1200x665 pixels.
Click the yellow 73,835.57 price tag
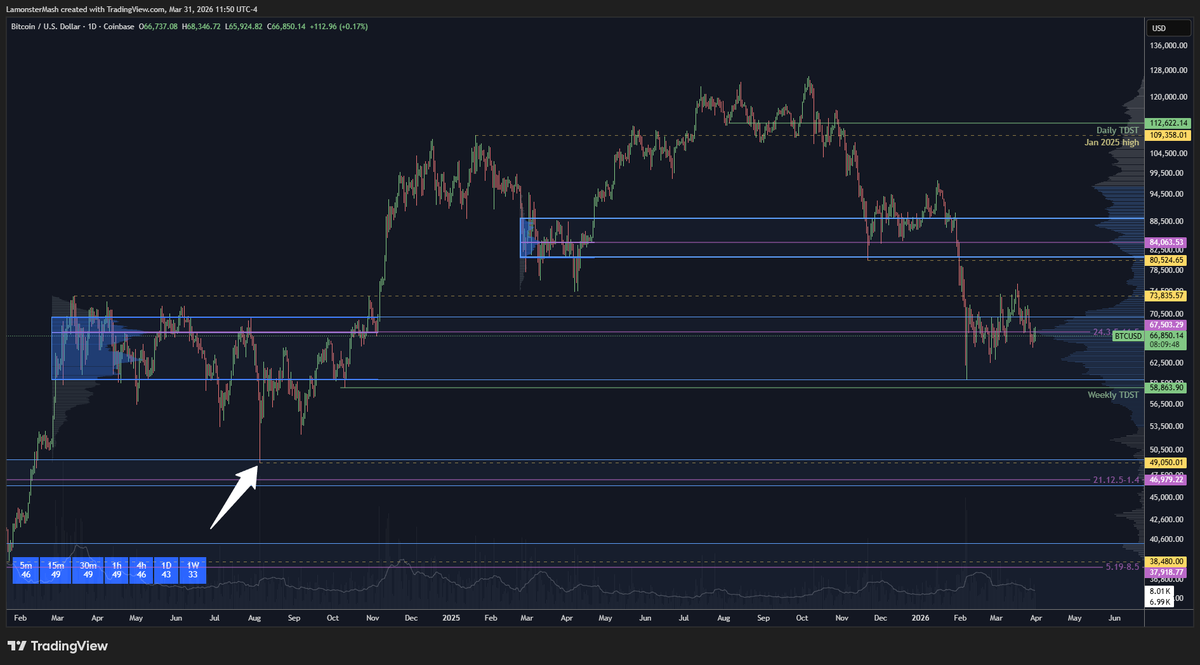click(x=1166, y=295)
